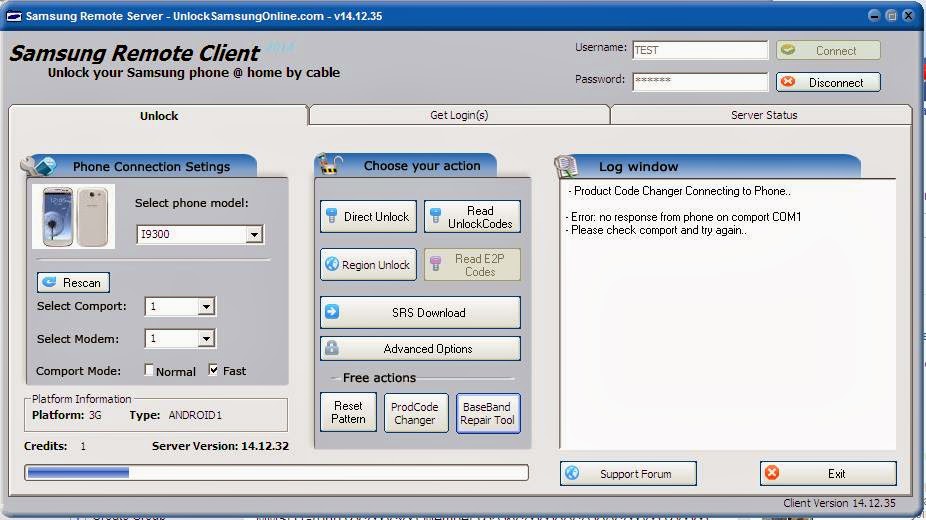Click the Username input field
Image resolution: width=926 pixels, height=520 pixels.
point(700,50)
